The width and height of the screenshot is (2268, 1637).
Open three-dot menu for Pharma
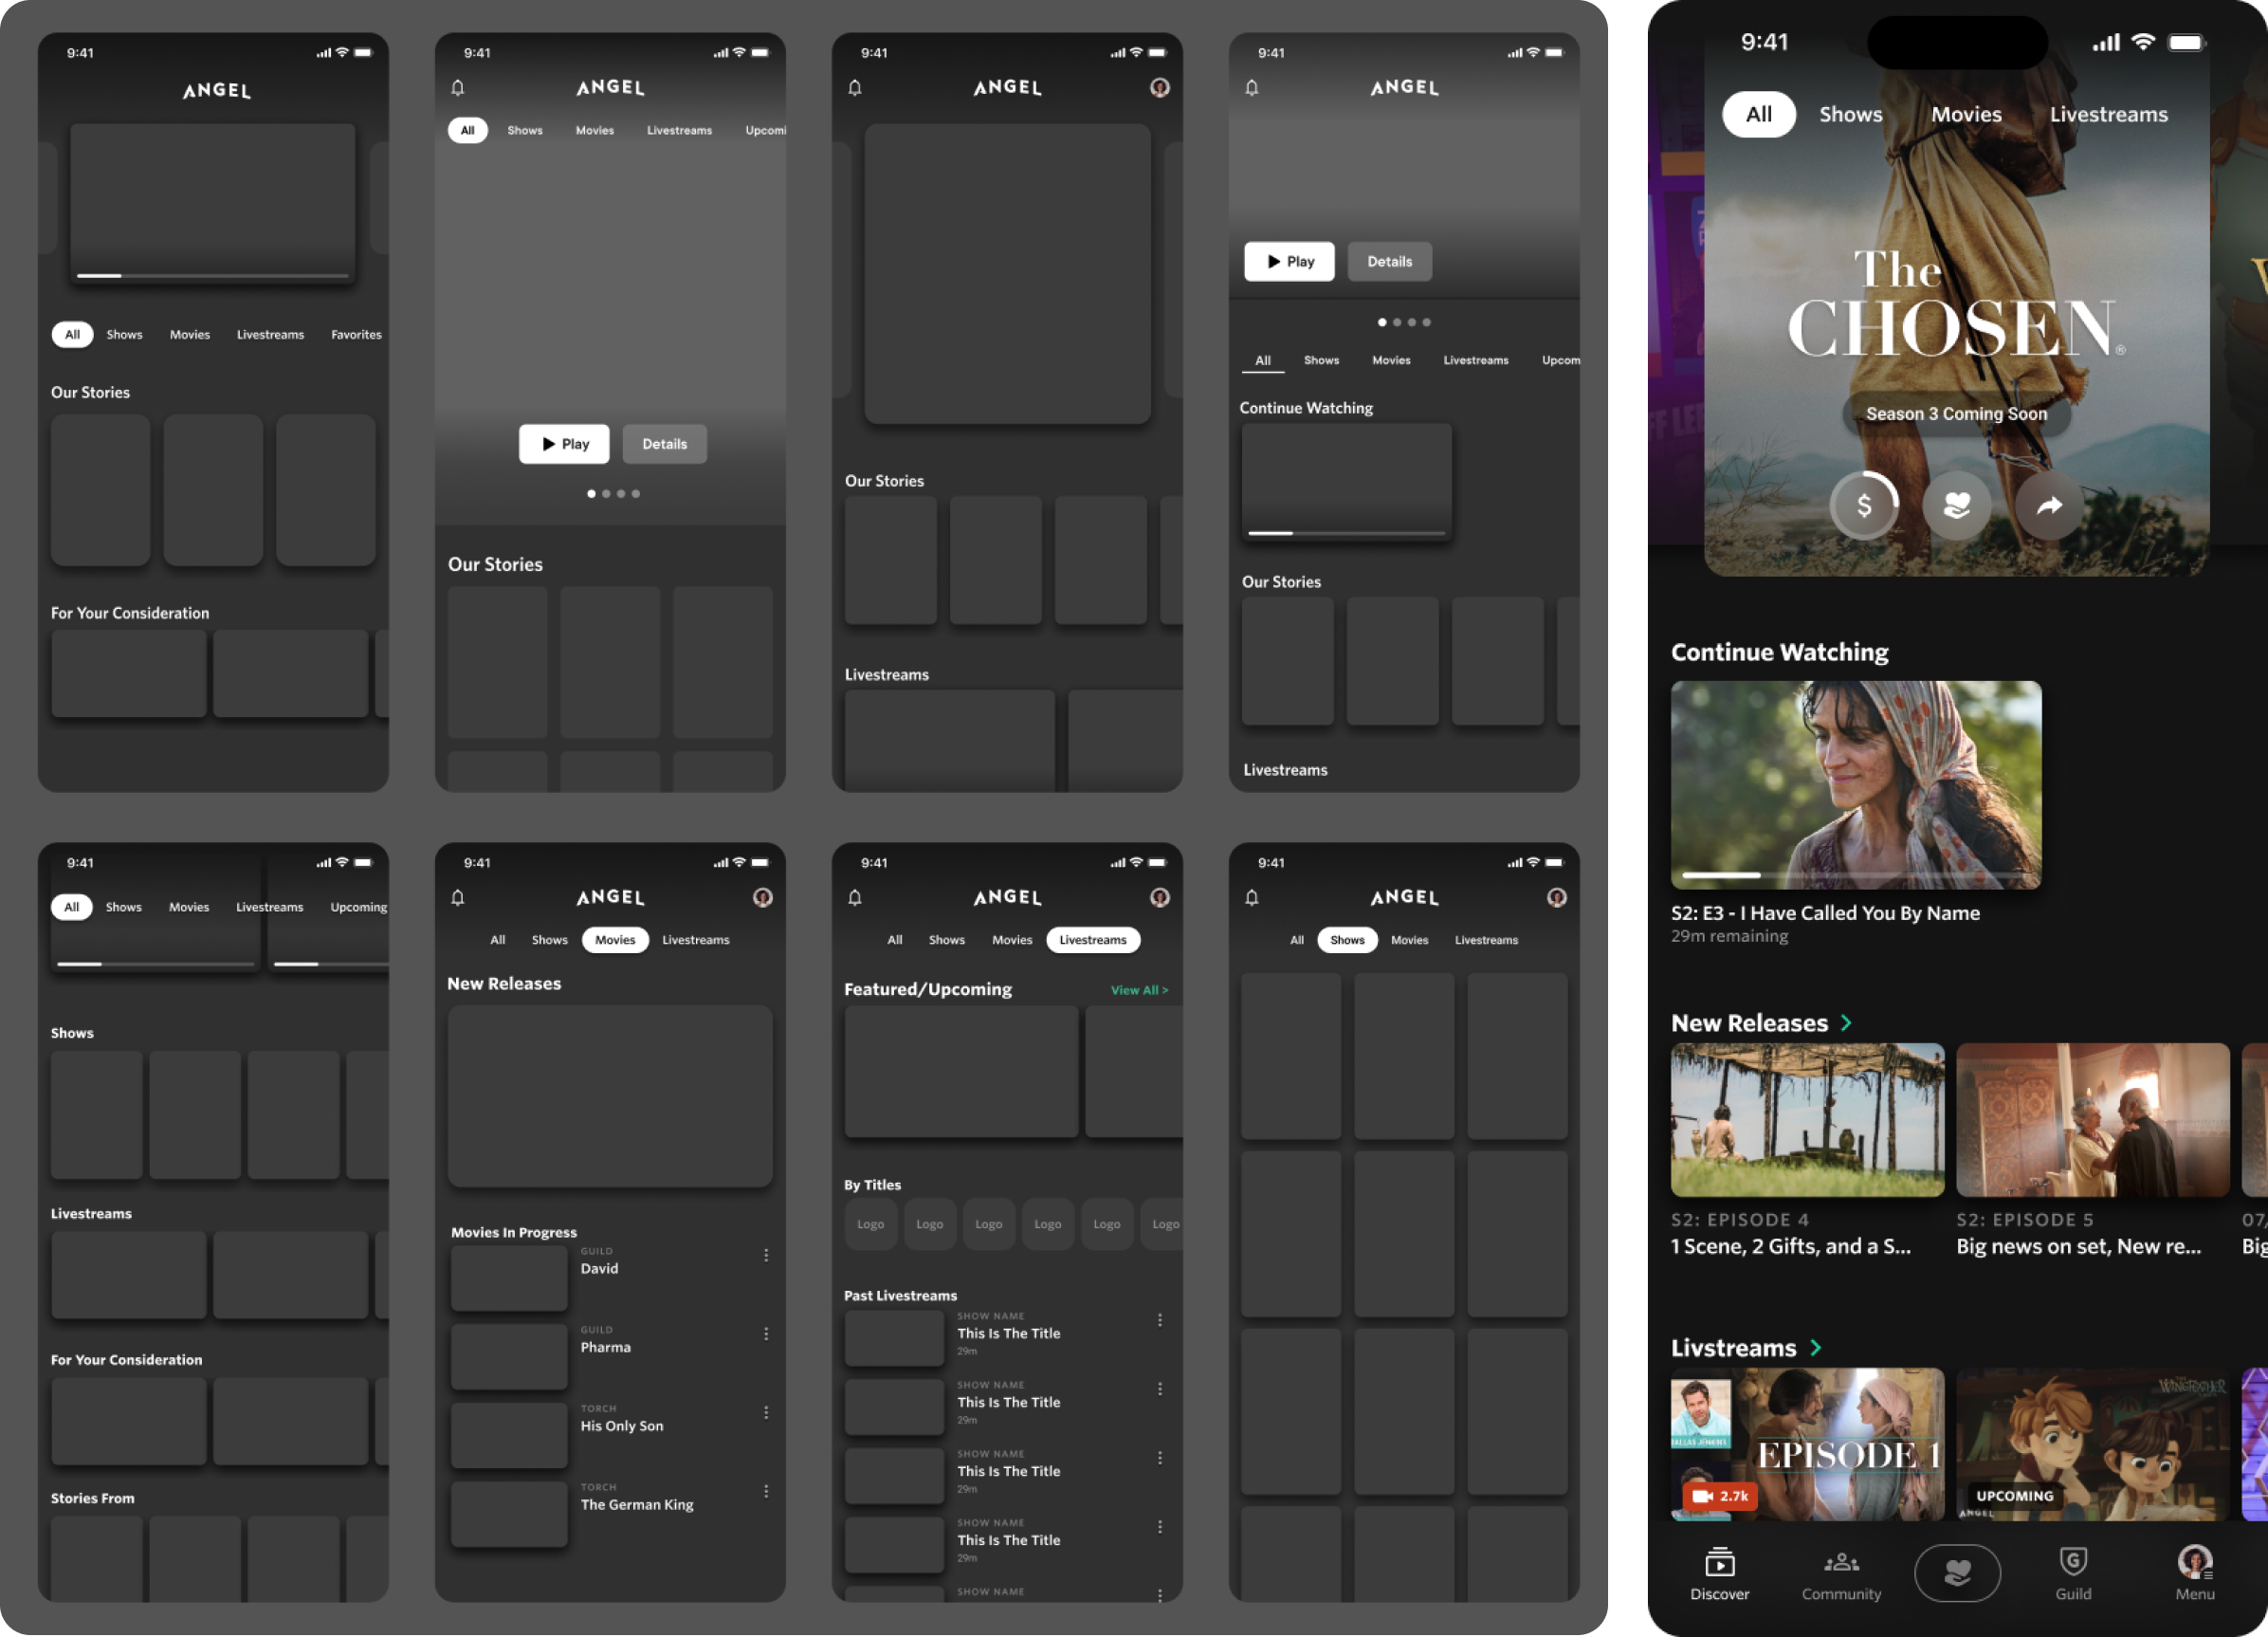(766, 1334)
